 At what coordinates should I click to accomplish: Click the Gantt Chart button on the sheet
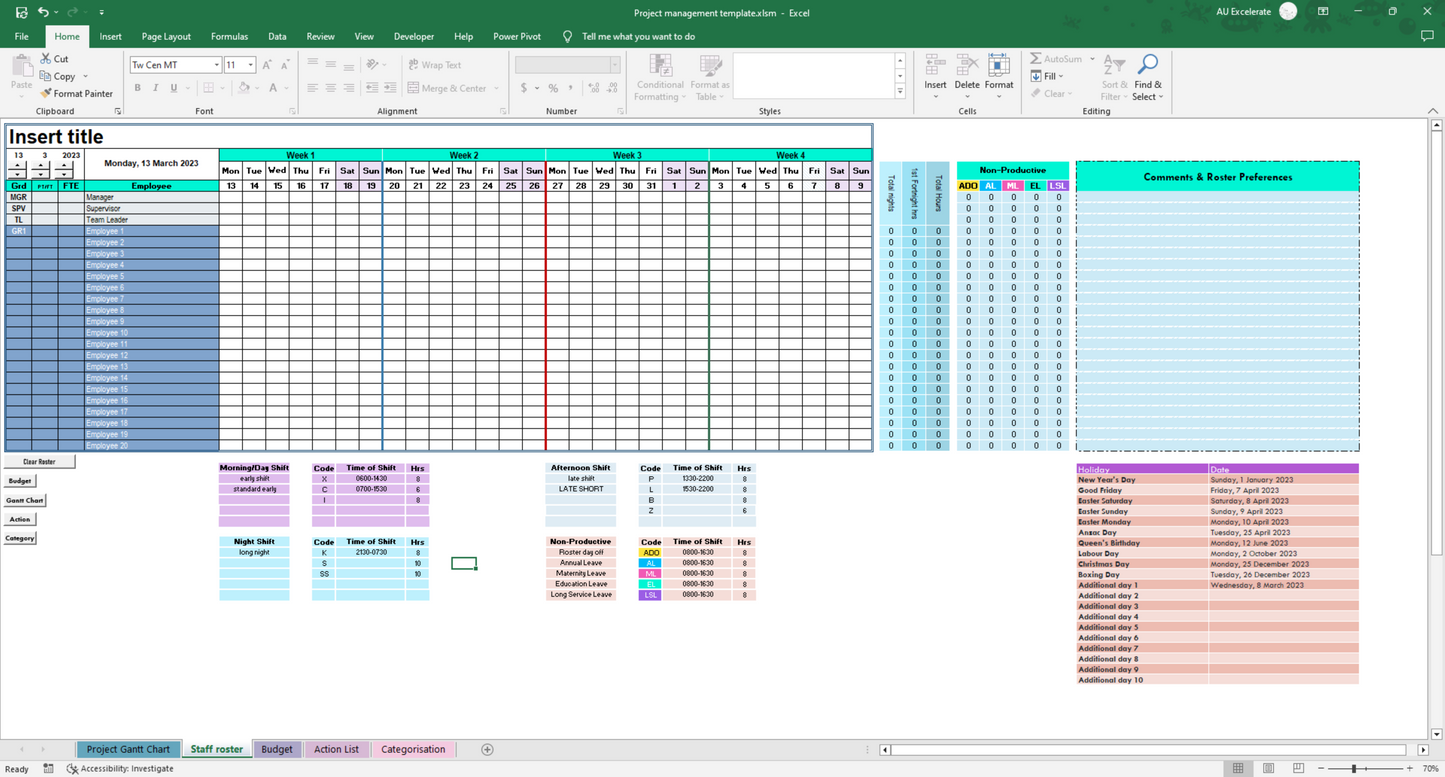[x=25, y=500]
